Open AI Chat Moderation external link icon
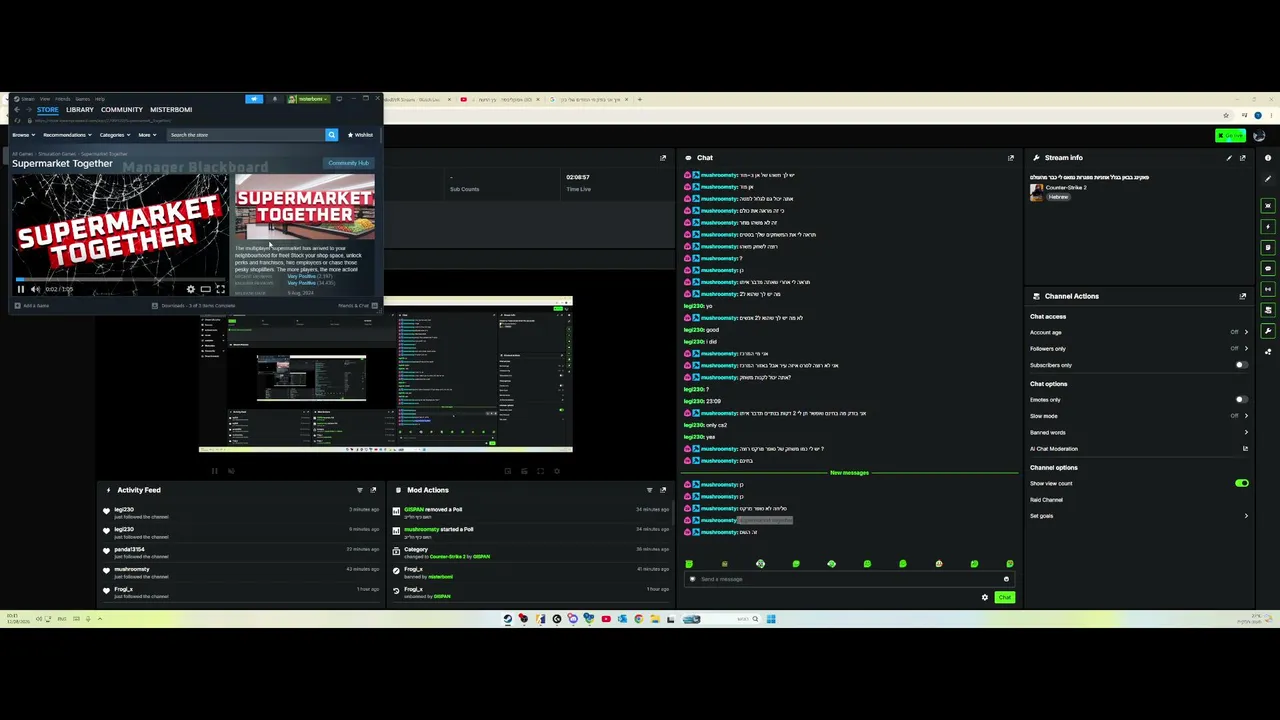 click(1245, 449)
